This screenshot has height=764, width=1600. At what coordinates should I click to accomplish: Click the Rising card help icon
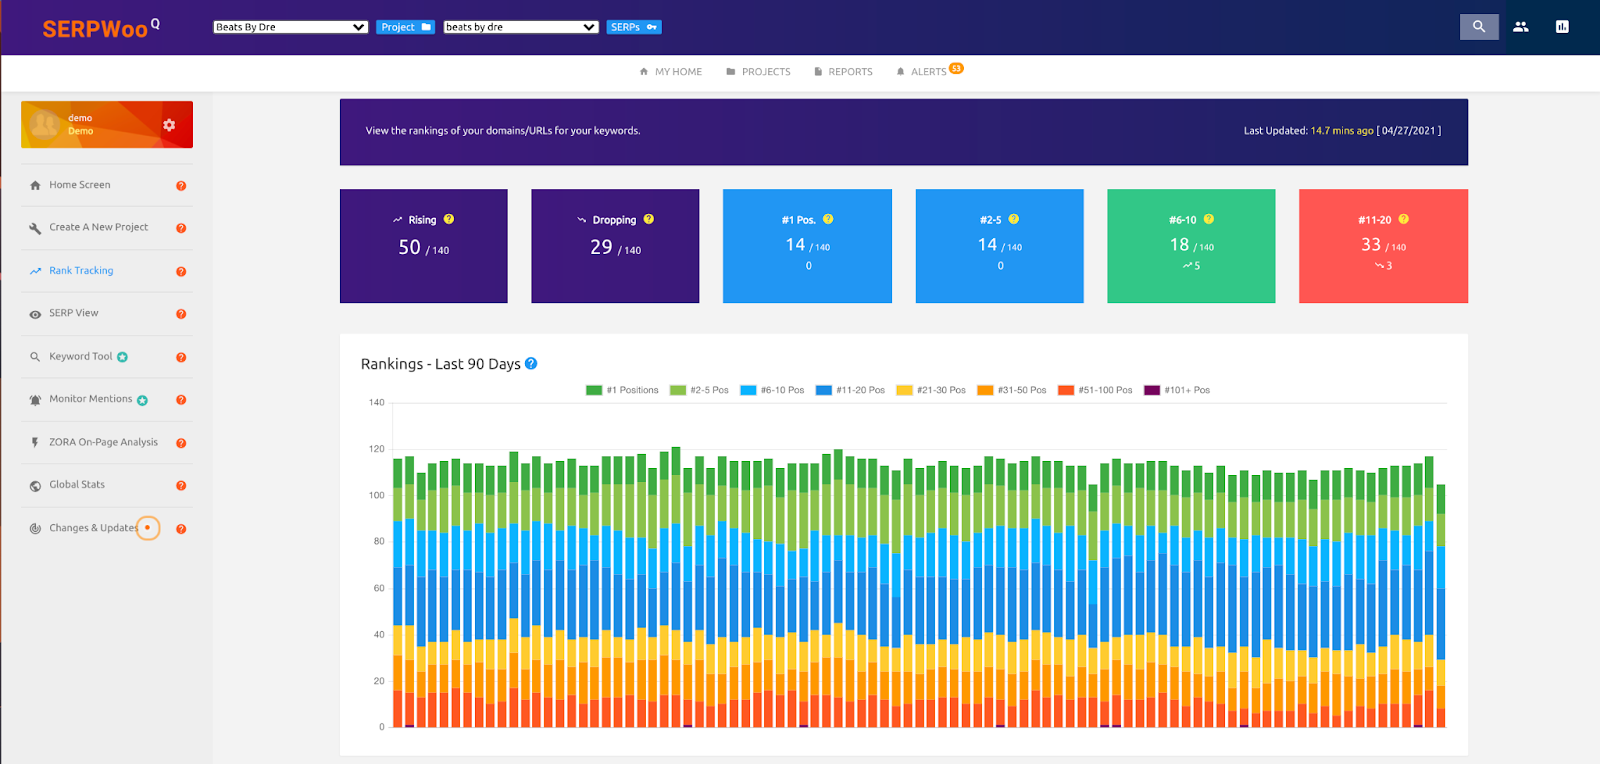[449, 219]
